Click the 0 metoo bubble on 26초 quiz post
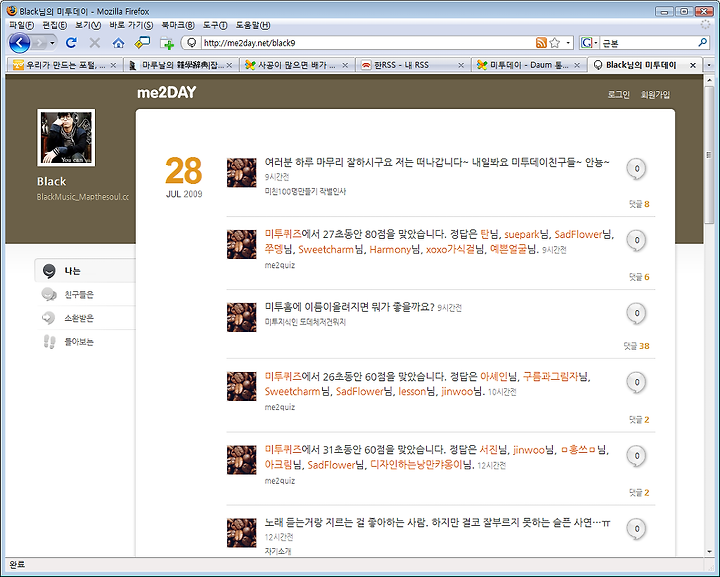 tap(636, 382)
